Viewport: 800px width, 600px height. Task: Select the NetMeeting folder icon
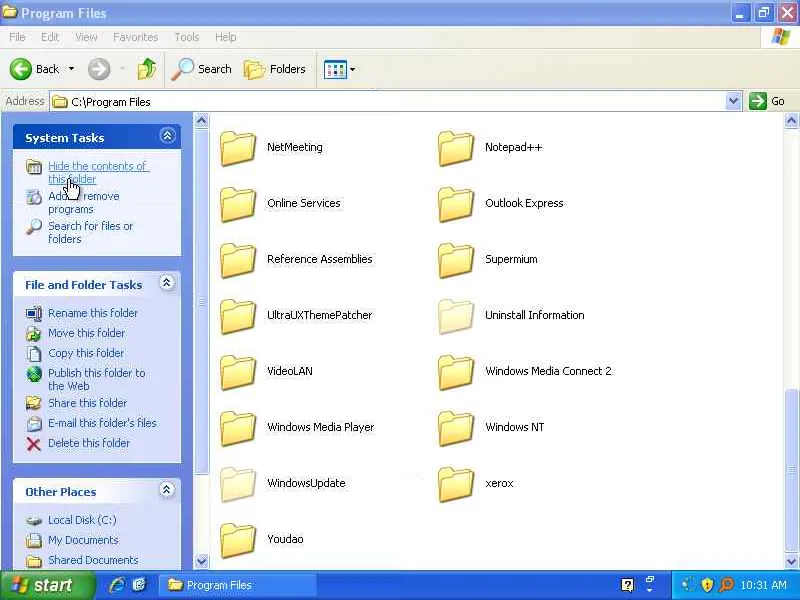[238, 148]
